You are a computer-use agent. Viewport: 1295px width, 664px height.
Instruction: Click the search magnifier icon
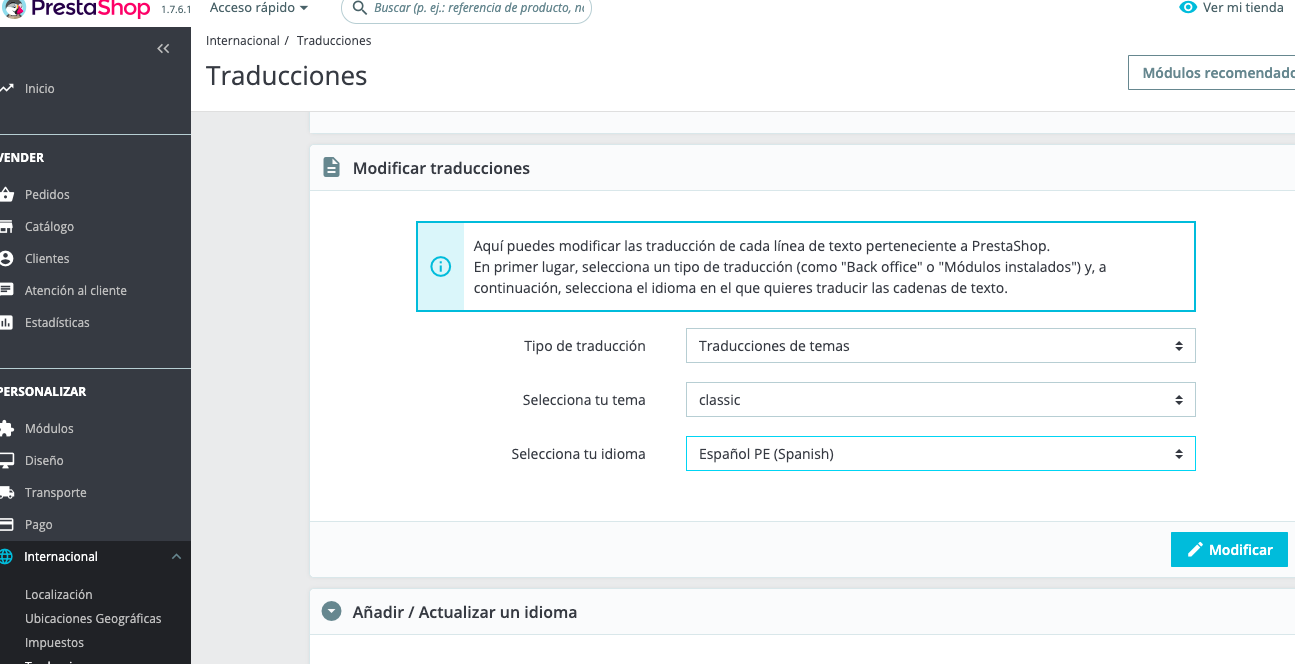tap(360, 8)
